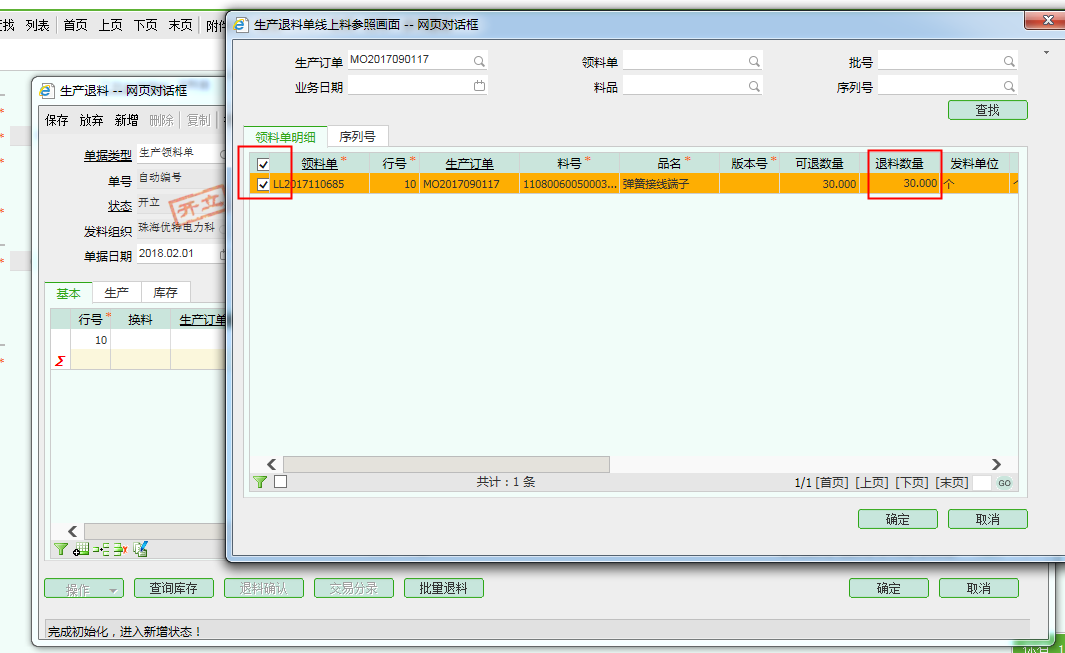1065x653 pixels.
Task: Click the search icon in 生产订单 field
Action: tap(479, 61)
